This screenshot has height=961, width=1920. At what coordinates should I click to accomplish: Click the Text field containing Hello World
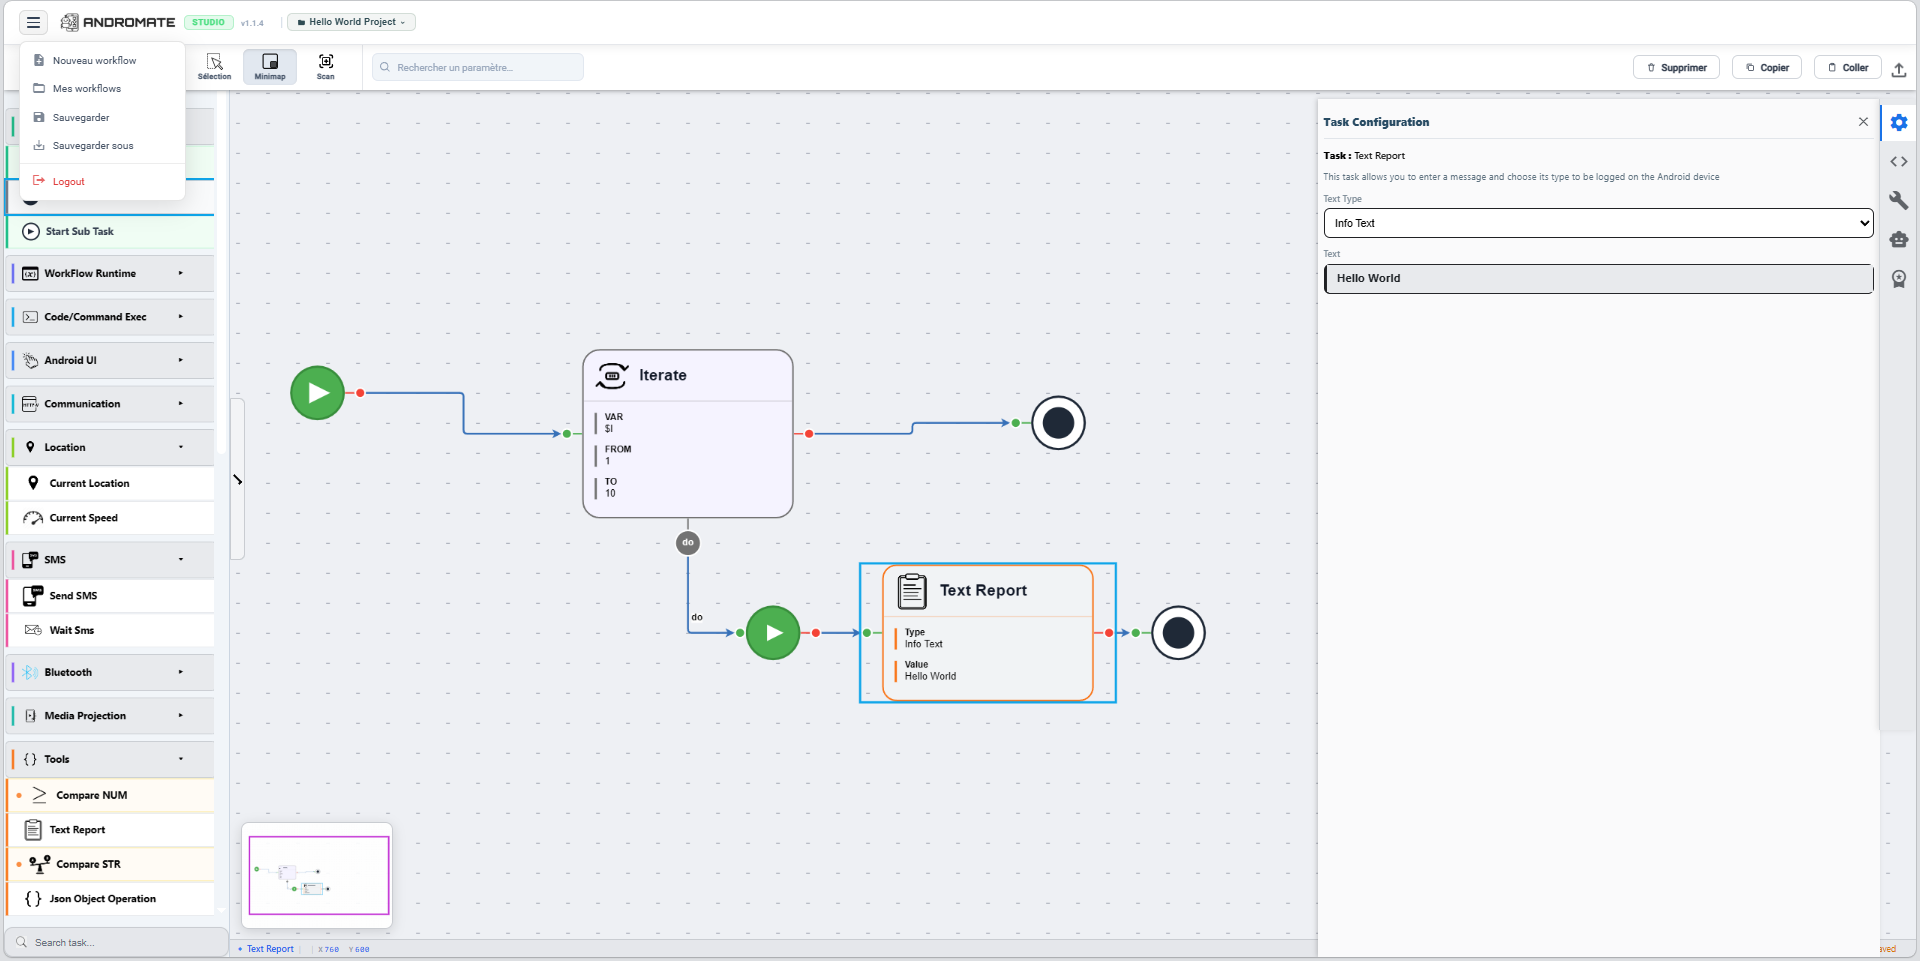[1598, 279]
